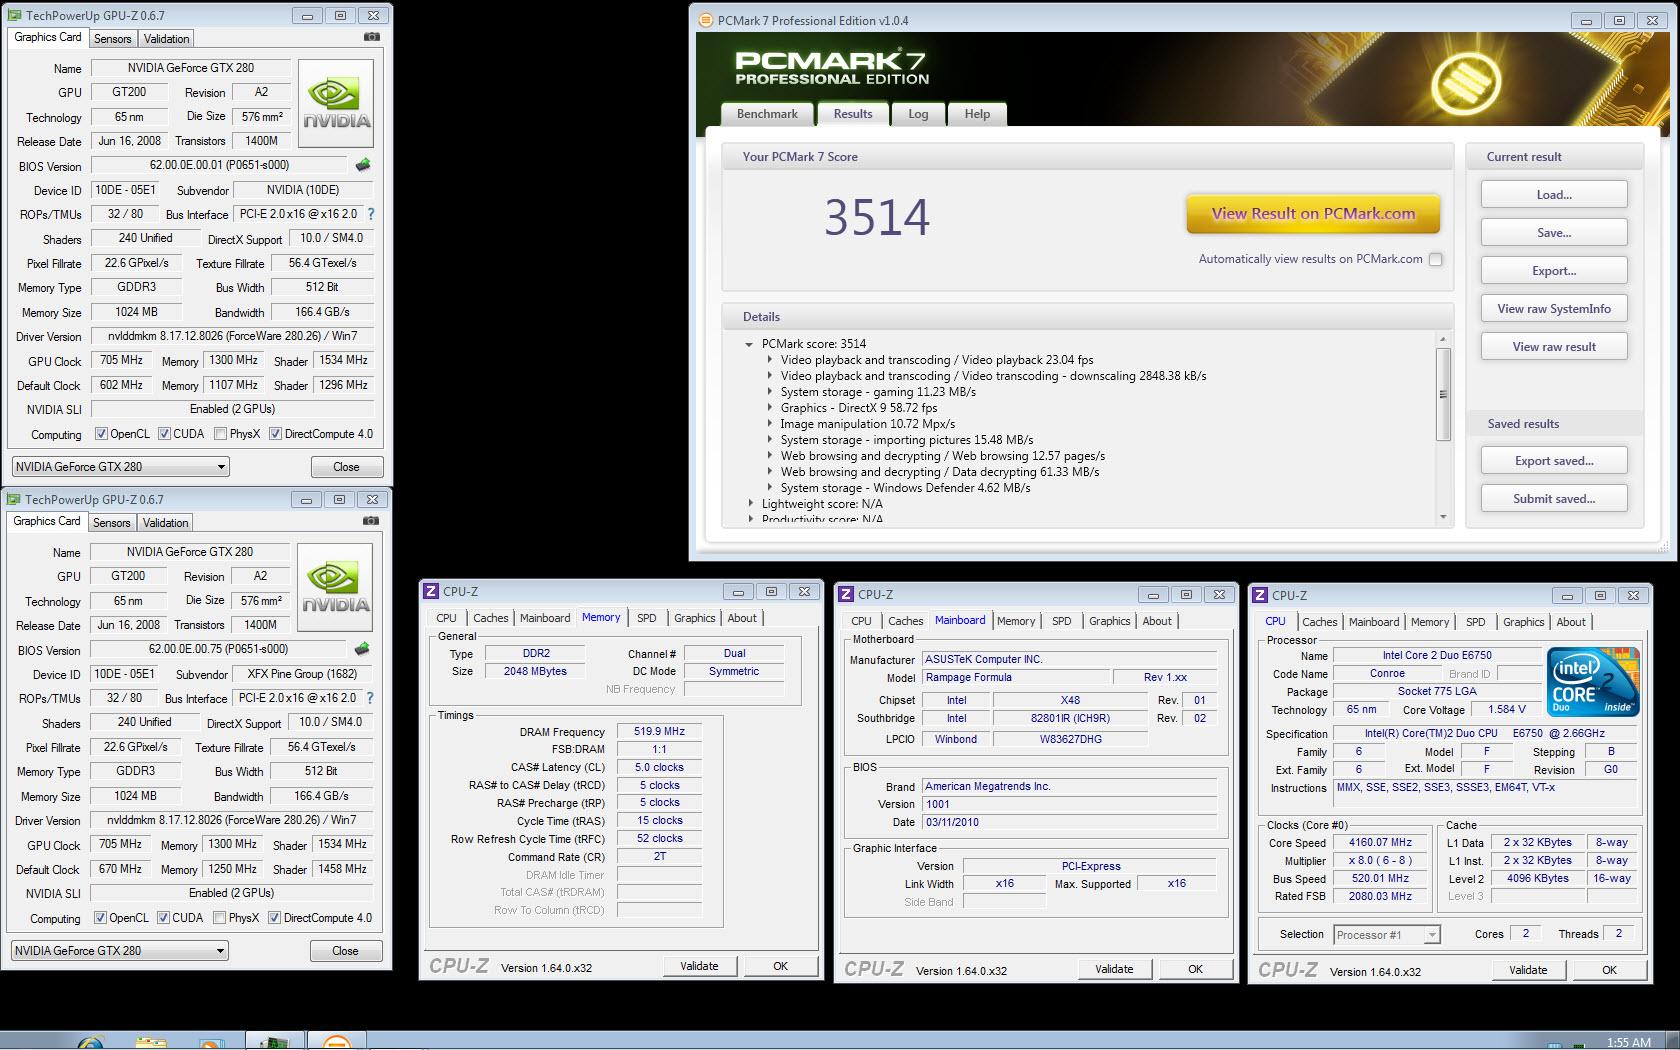Click Validate in CPU-Z Memory window
This screenshot has height=1050, width=1680.
pyautogui.click(x=699, y=966)
